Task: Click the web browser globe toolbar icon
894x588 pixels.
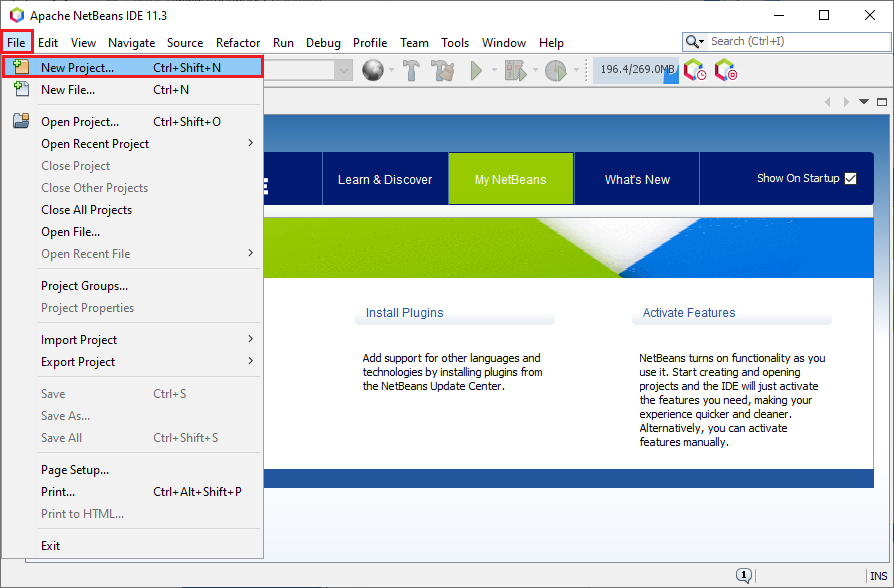Action: tap(373, 70)
